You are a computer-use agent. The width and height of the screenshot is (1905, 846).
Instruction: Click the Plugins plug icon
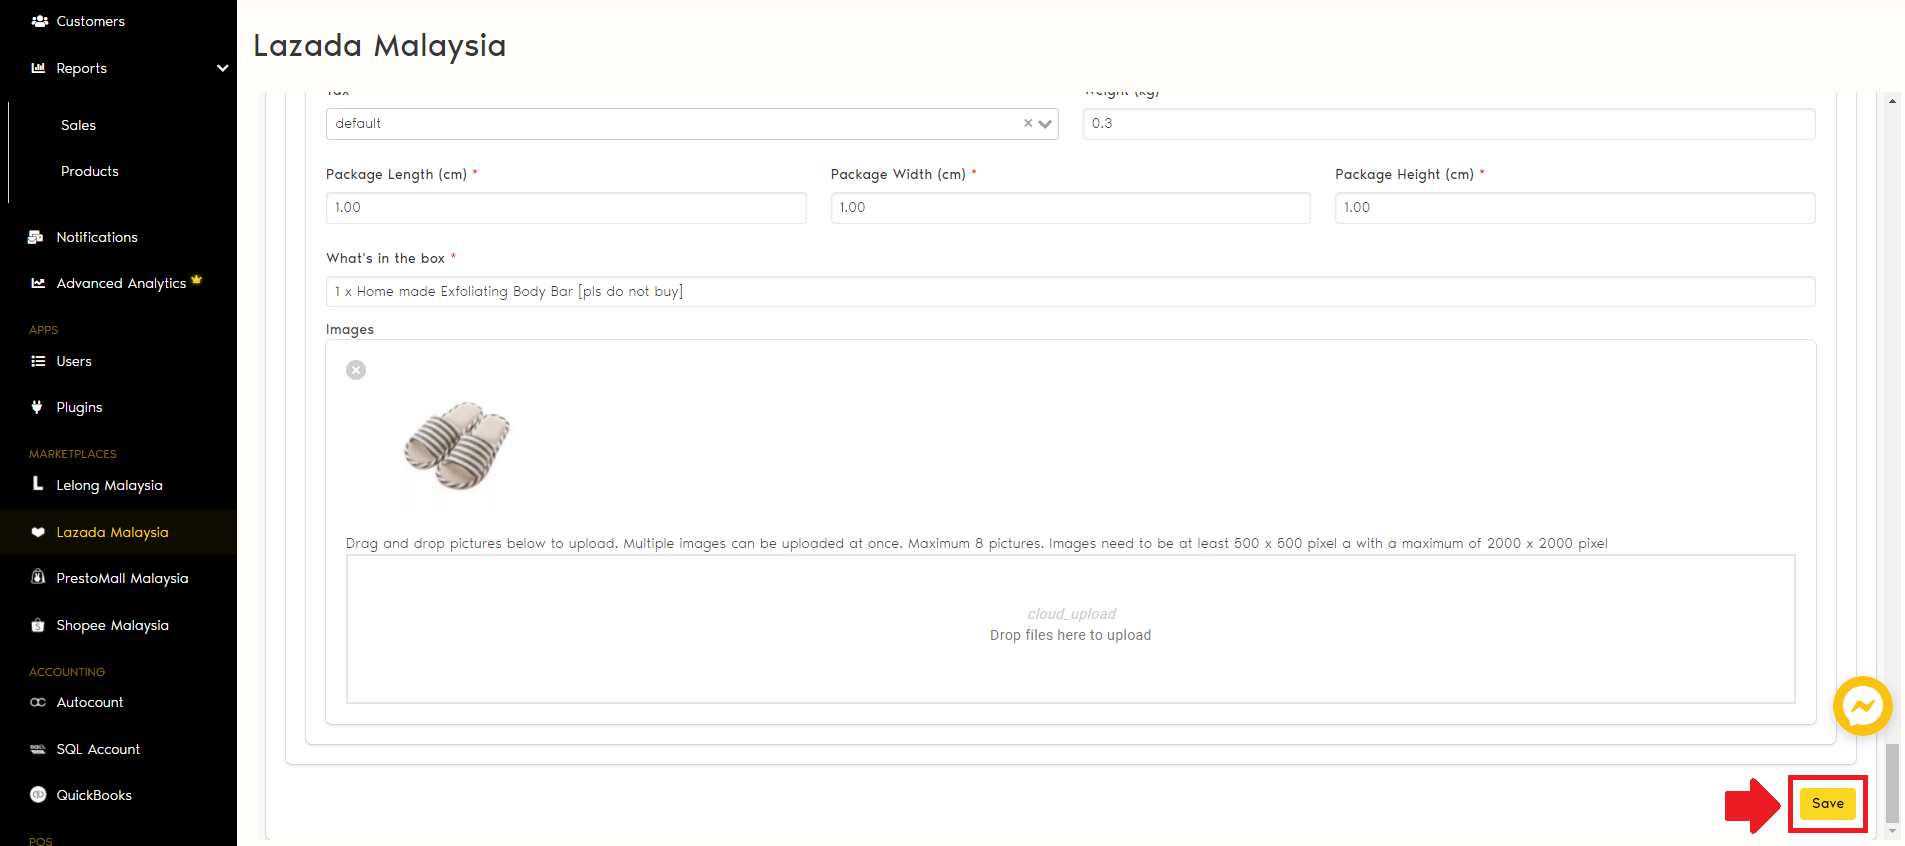(x=37, y=407)
